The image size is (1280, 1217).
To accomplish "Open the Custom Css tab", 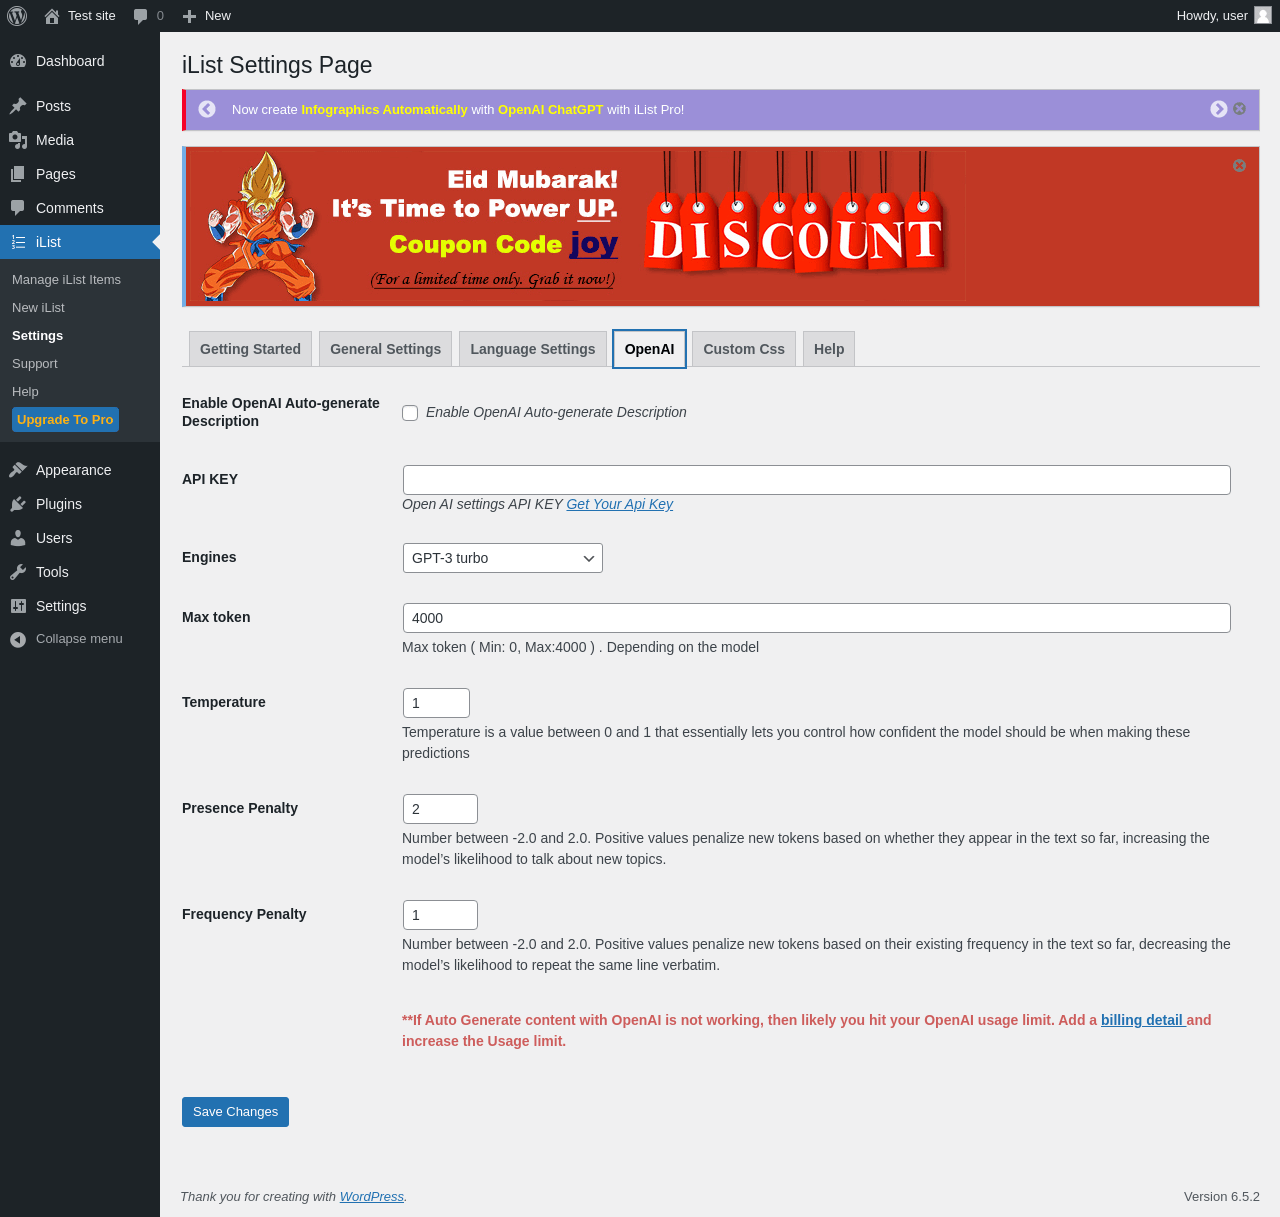I will pyautogui.click(x=744, y=349).
